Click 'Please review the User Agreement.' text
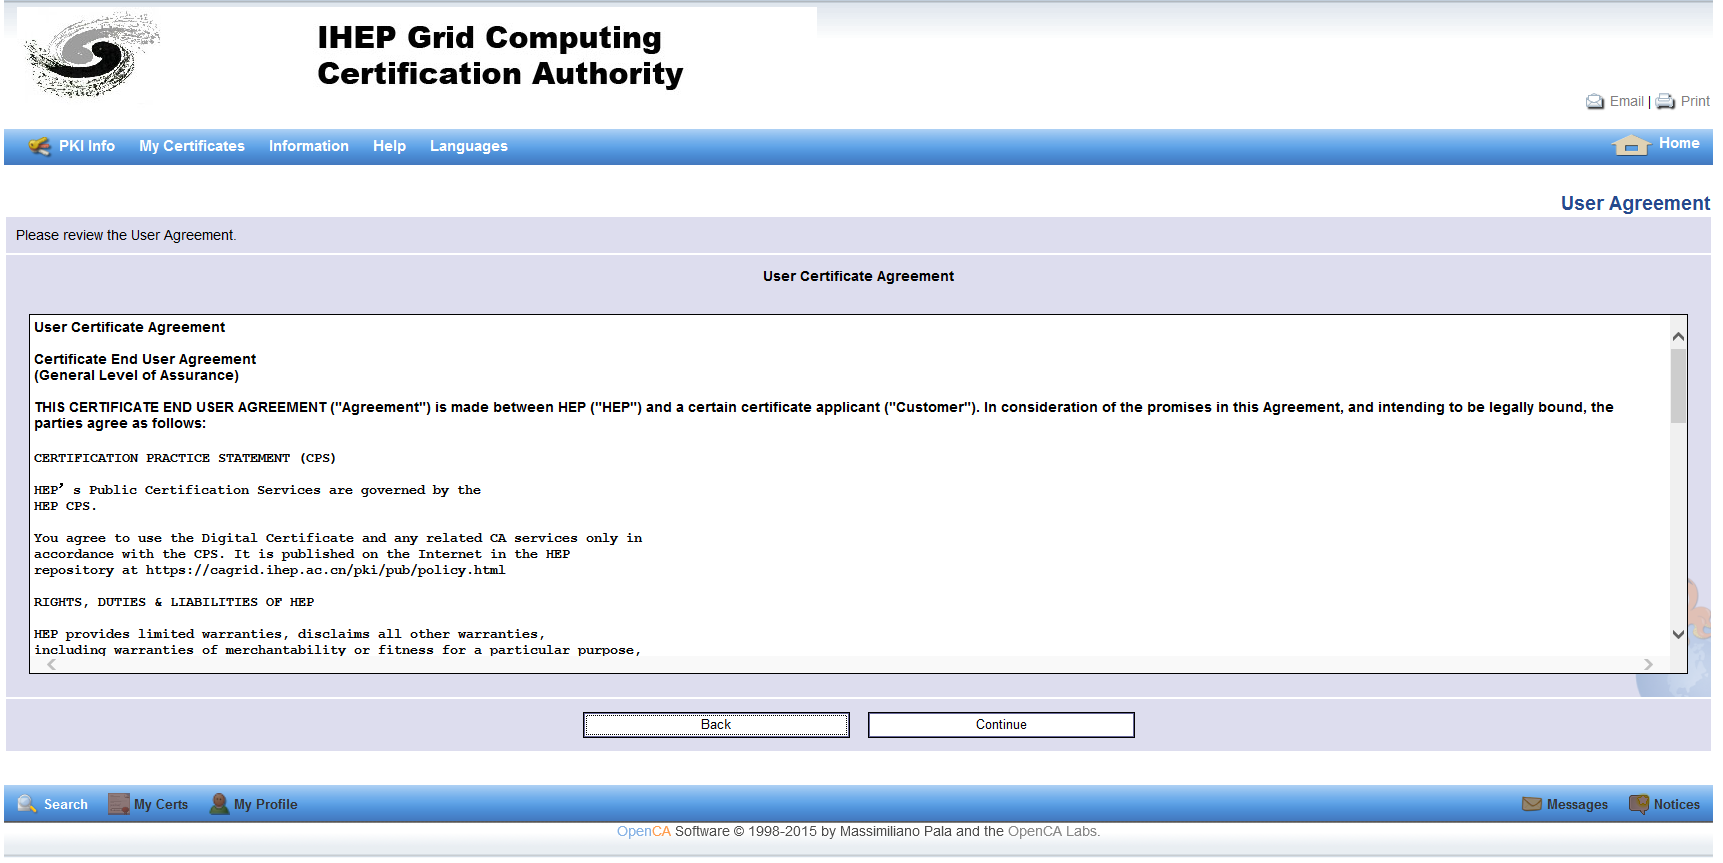The width and height of the screenshot is (1723, 863). [126, 235]
